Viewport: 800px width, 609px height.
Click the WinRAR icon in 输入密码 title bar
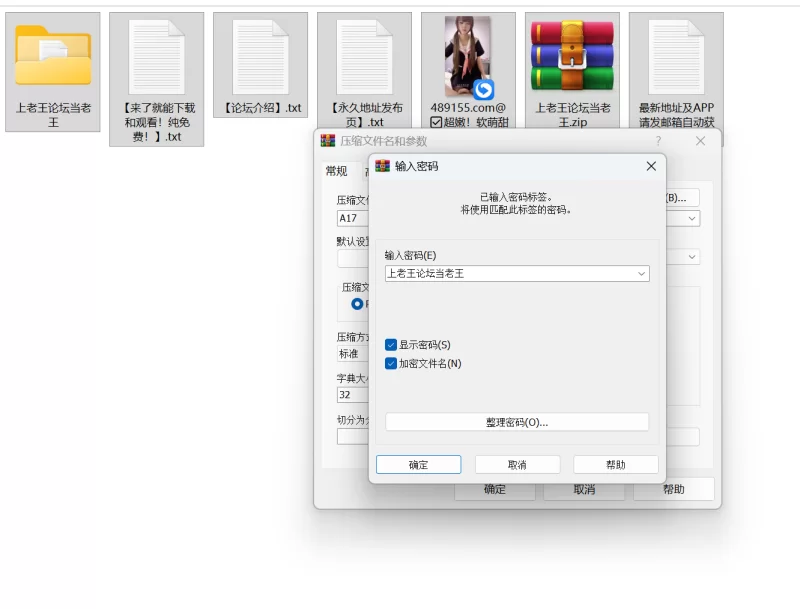point(383,166)
